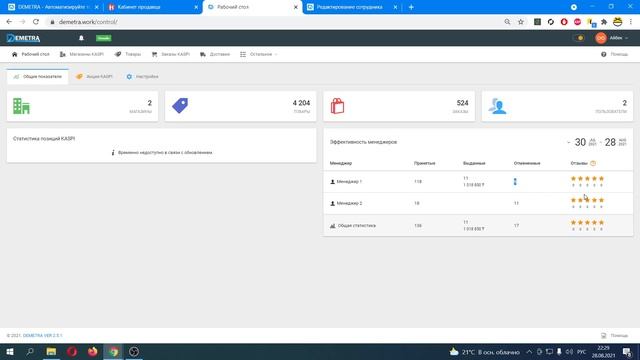The height and width of the screenshot is (360, 640).
Task: Click the stores count 2 value
Action: (x=150, y=103)
